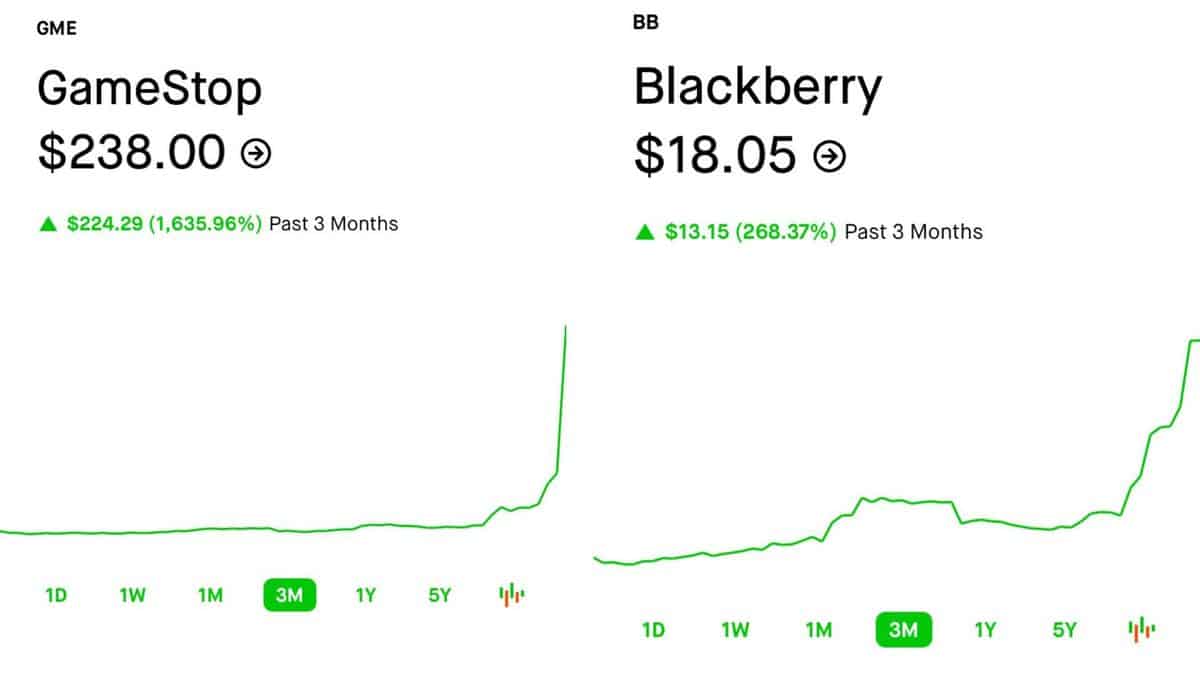Click the Blackberry chart peak at right
1200x675 pixels.
point(1193,341)
